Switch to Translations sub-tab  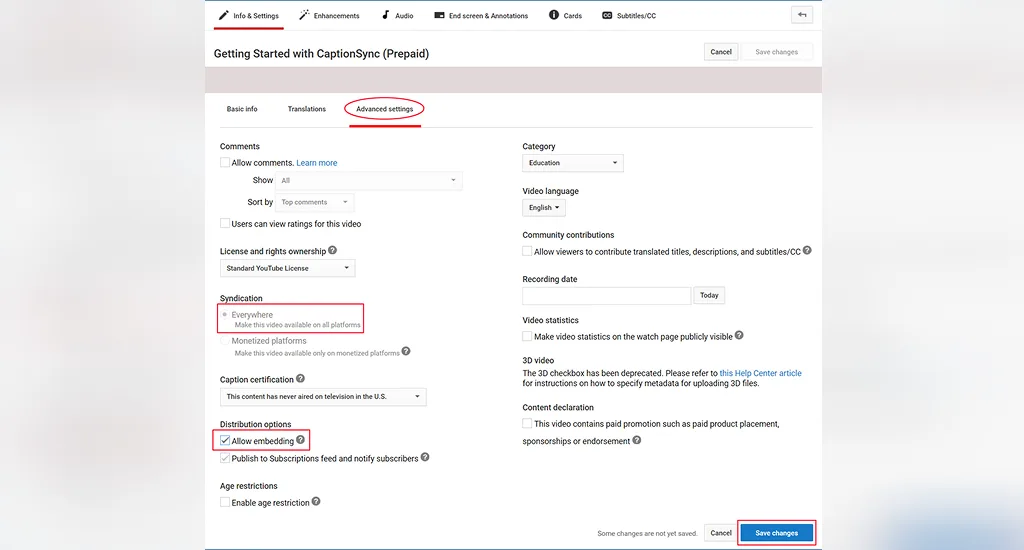307,109
